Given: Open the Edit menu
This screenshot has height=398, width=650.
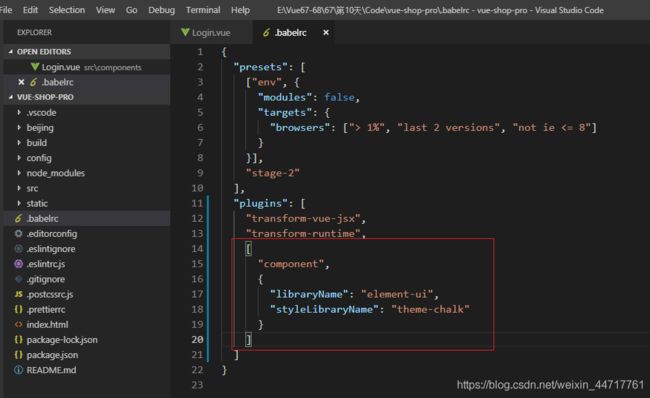Looking at the screenshot, I should [30, 10].
